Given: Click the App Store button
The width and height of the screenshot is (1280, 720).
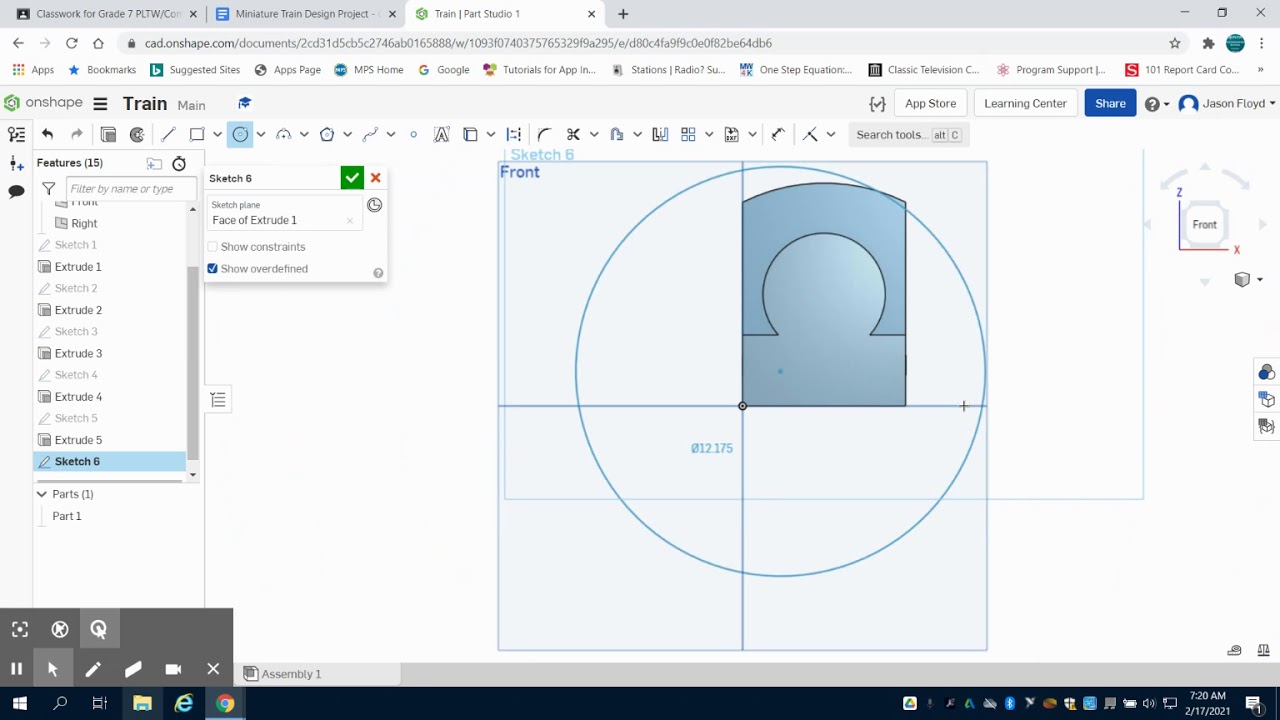Looking at the screenshot, I should coord(930,103).
